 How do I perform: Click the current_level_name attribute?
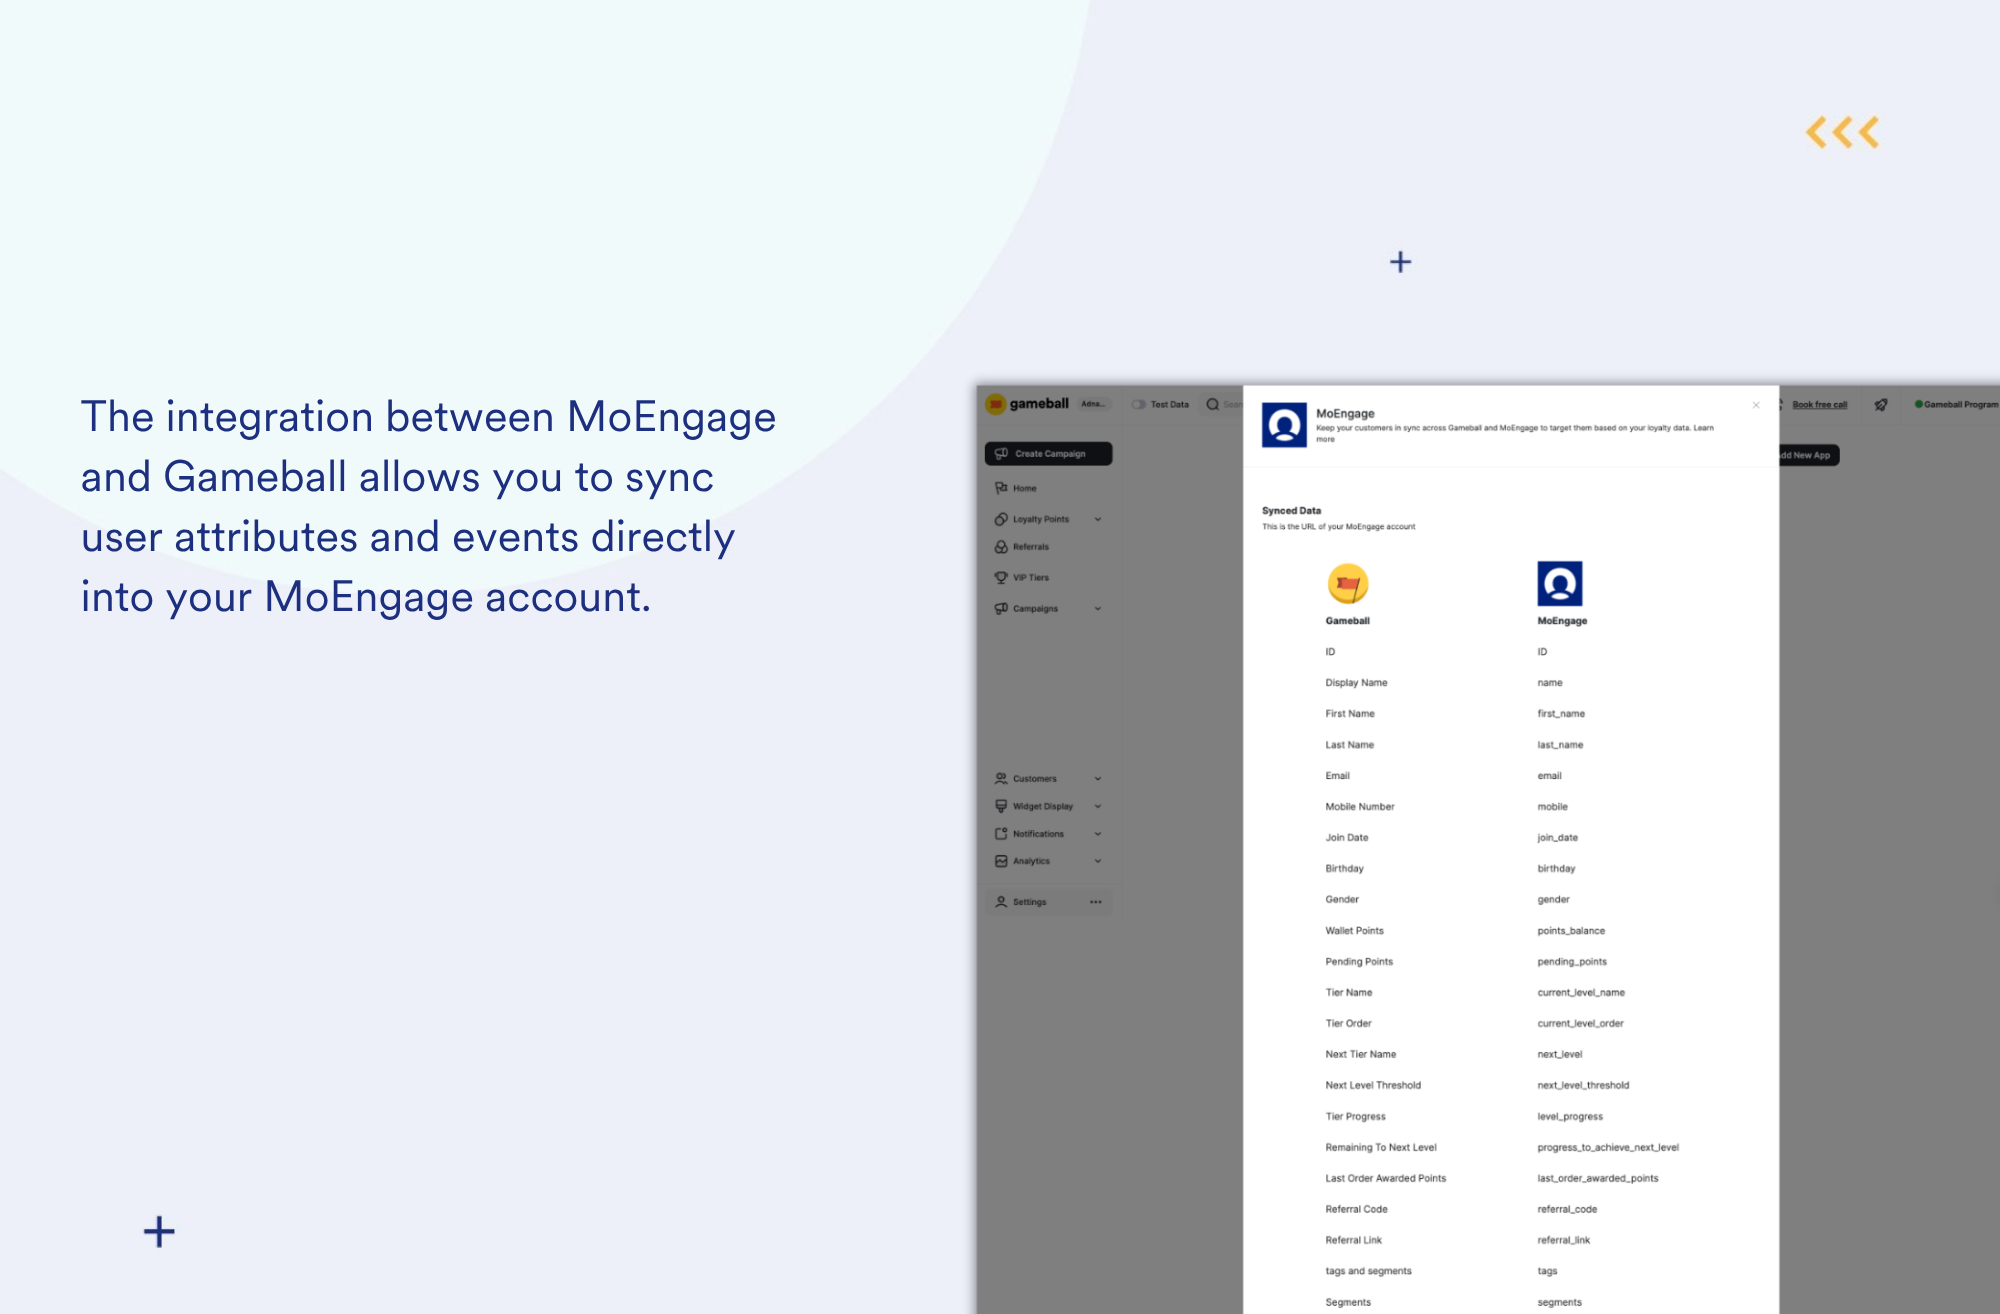tap(1581, 993)
